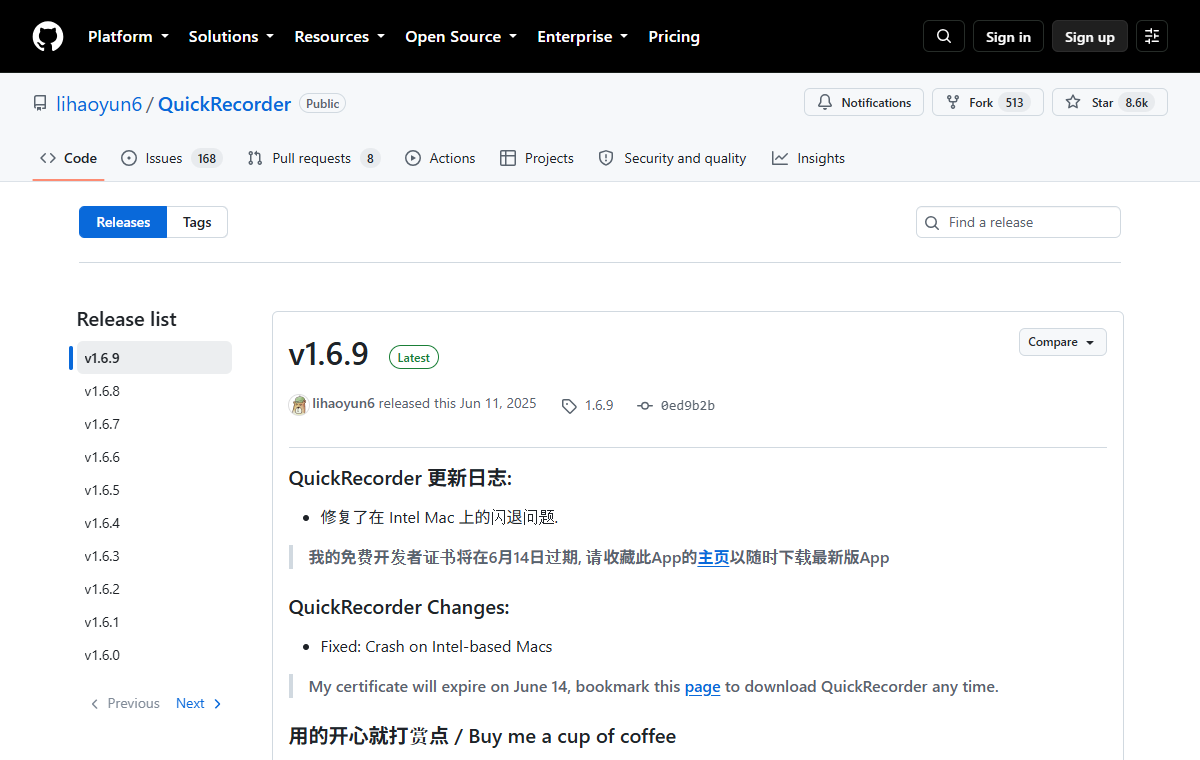Open lihaoyun6 author link in release header
This screenshot has height=760, width=1200.
[x=343, y=404]
